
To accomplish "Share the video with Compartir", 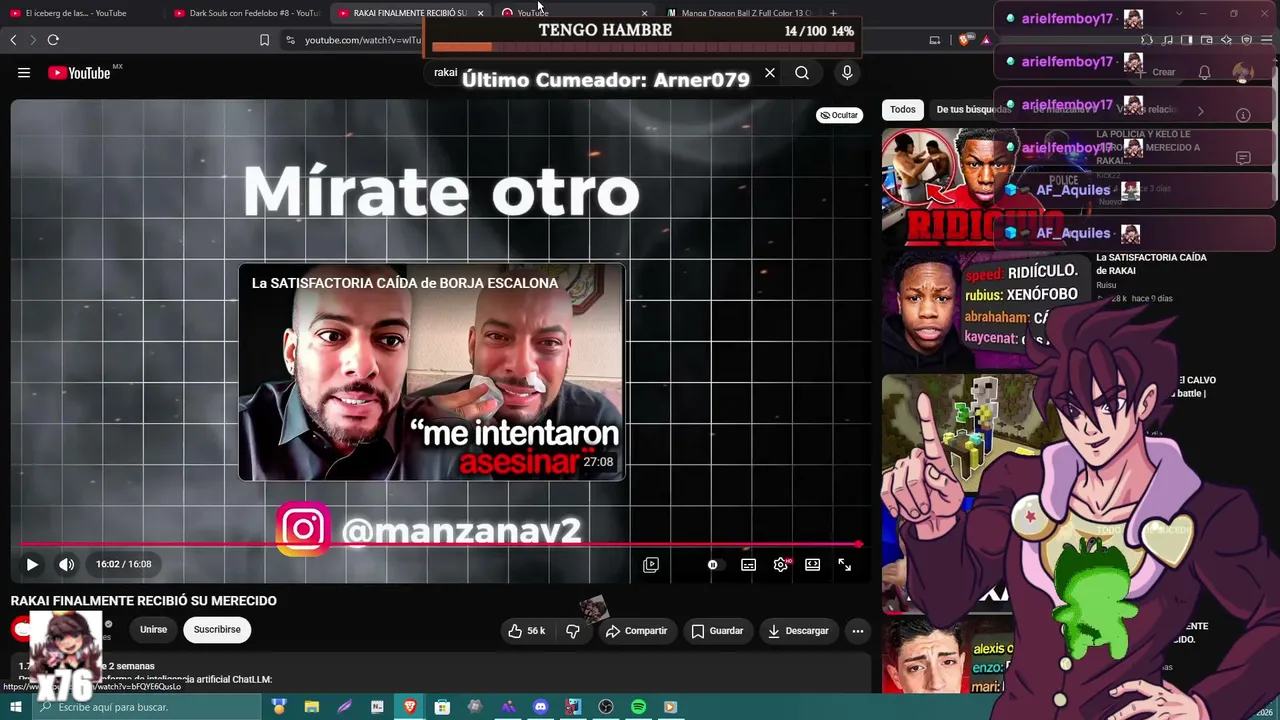I will [x=636, y=631].
